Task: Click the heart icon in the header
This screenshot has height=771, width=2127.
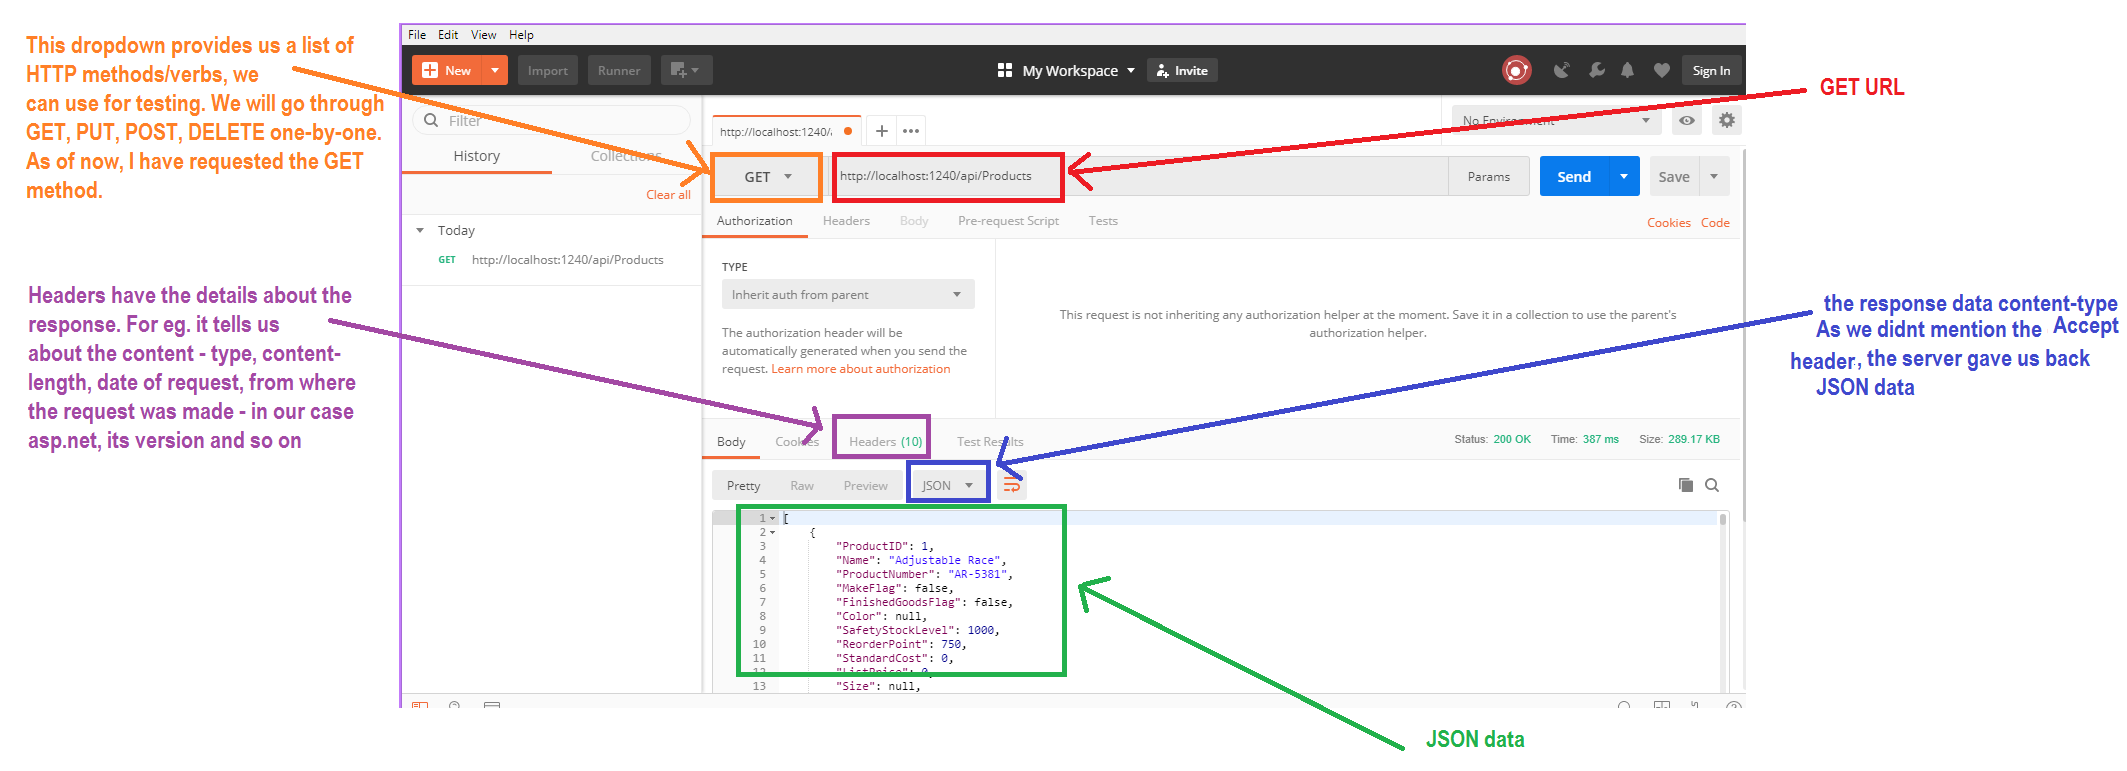Action: coord(1661,70)
